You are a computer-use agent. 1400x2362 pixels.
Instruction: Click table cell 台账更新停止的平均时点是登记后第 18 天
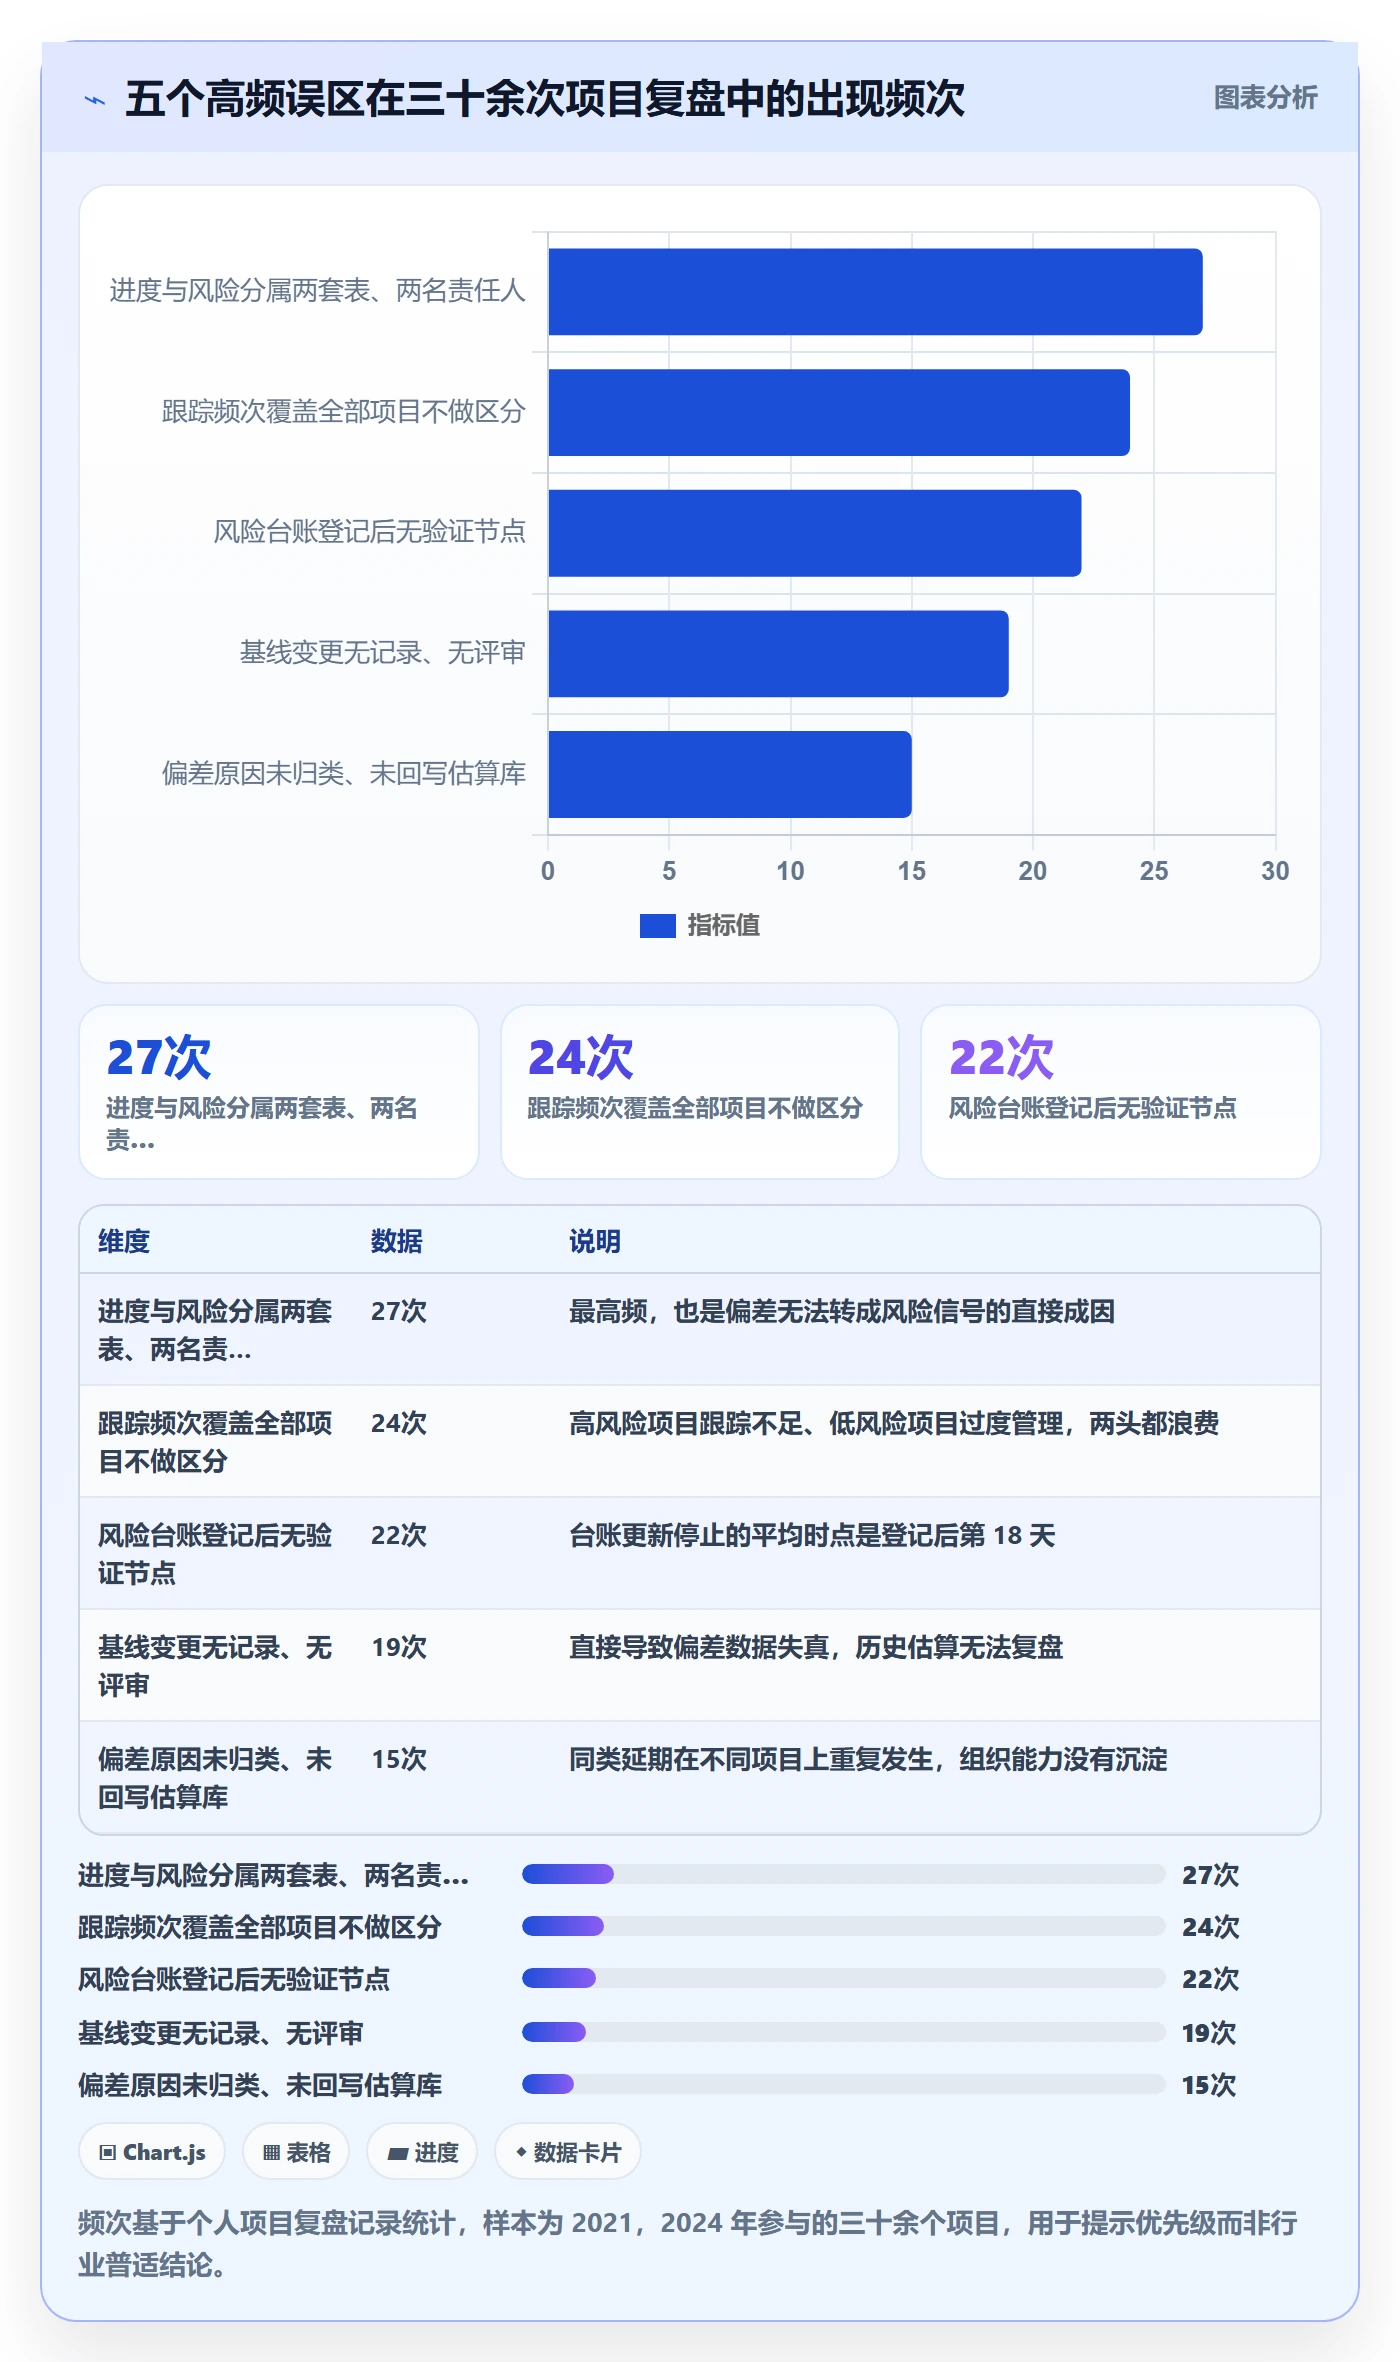[812, 1535]
